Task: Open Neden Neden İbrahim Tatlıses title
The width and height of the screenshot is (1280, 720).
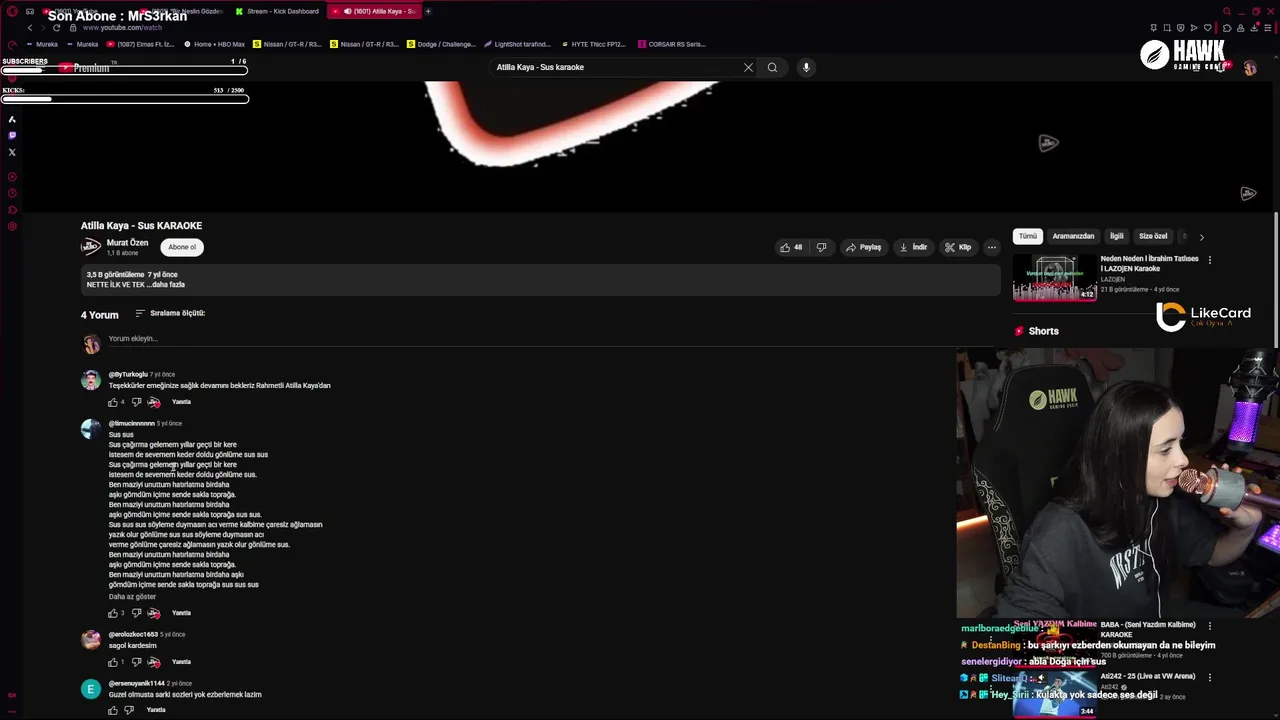Action: (1150, 264)
